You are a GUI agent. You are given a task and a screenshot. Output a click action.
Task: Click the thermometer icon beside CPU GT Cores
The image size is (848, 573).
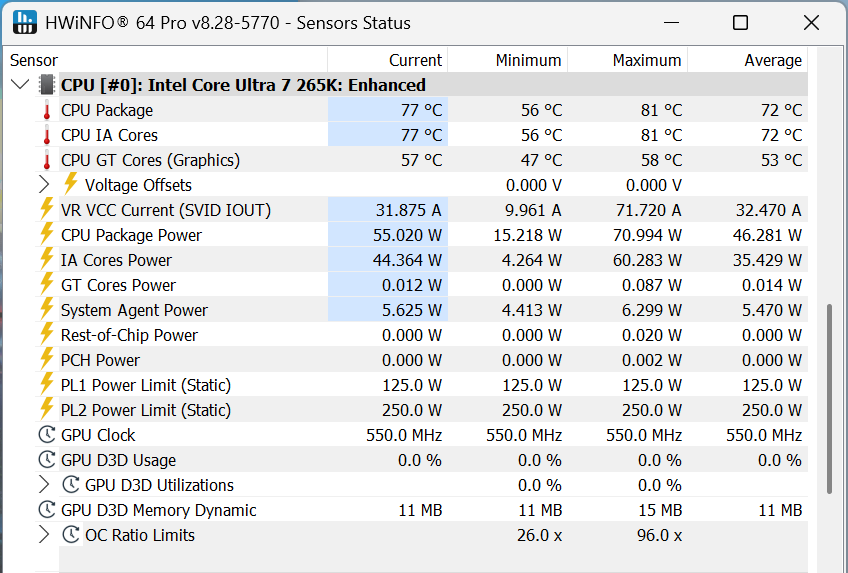pyautogui.click(x=46, y=160)
